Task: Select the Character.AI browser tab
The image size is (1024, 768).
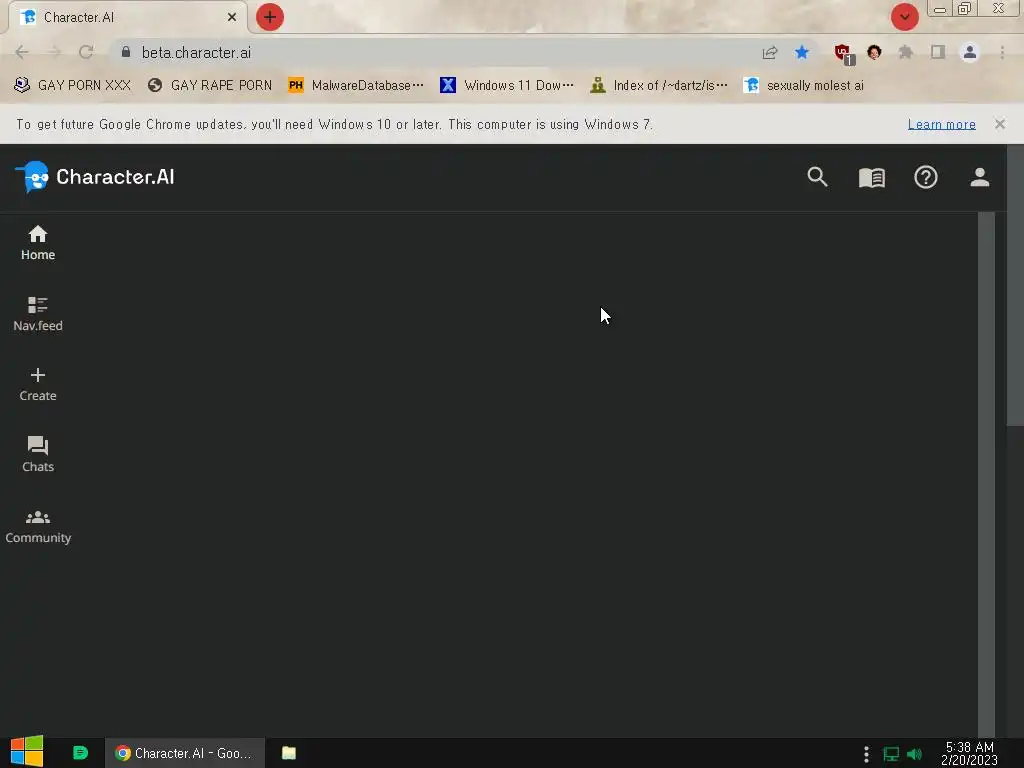Action: (x=127, y=18)
